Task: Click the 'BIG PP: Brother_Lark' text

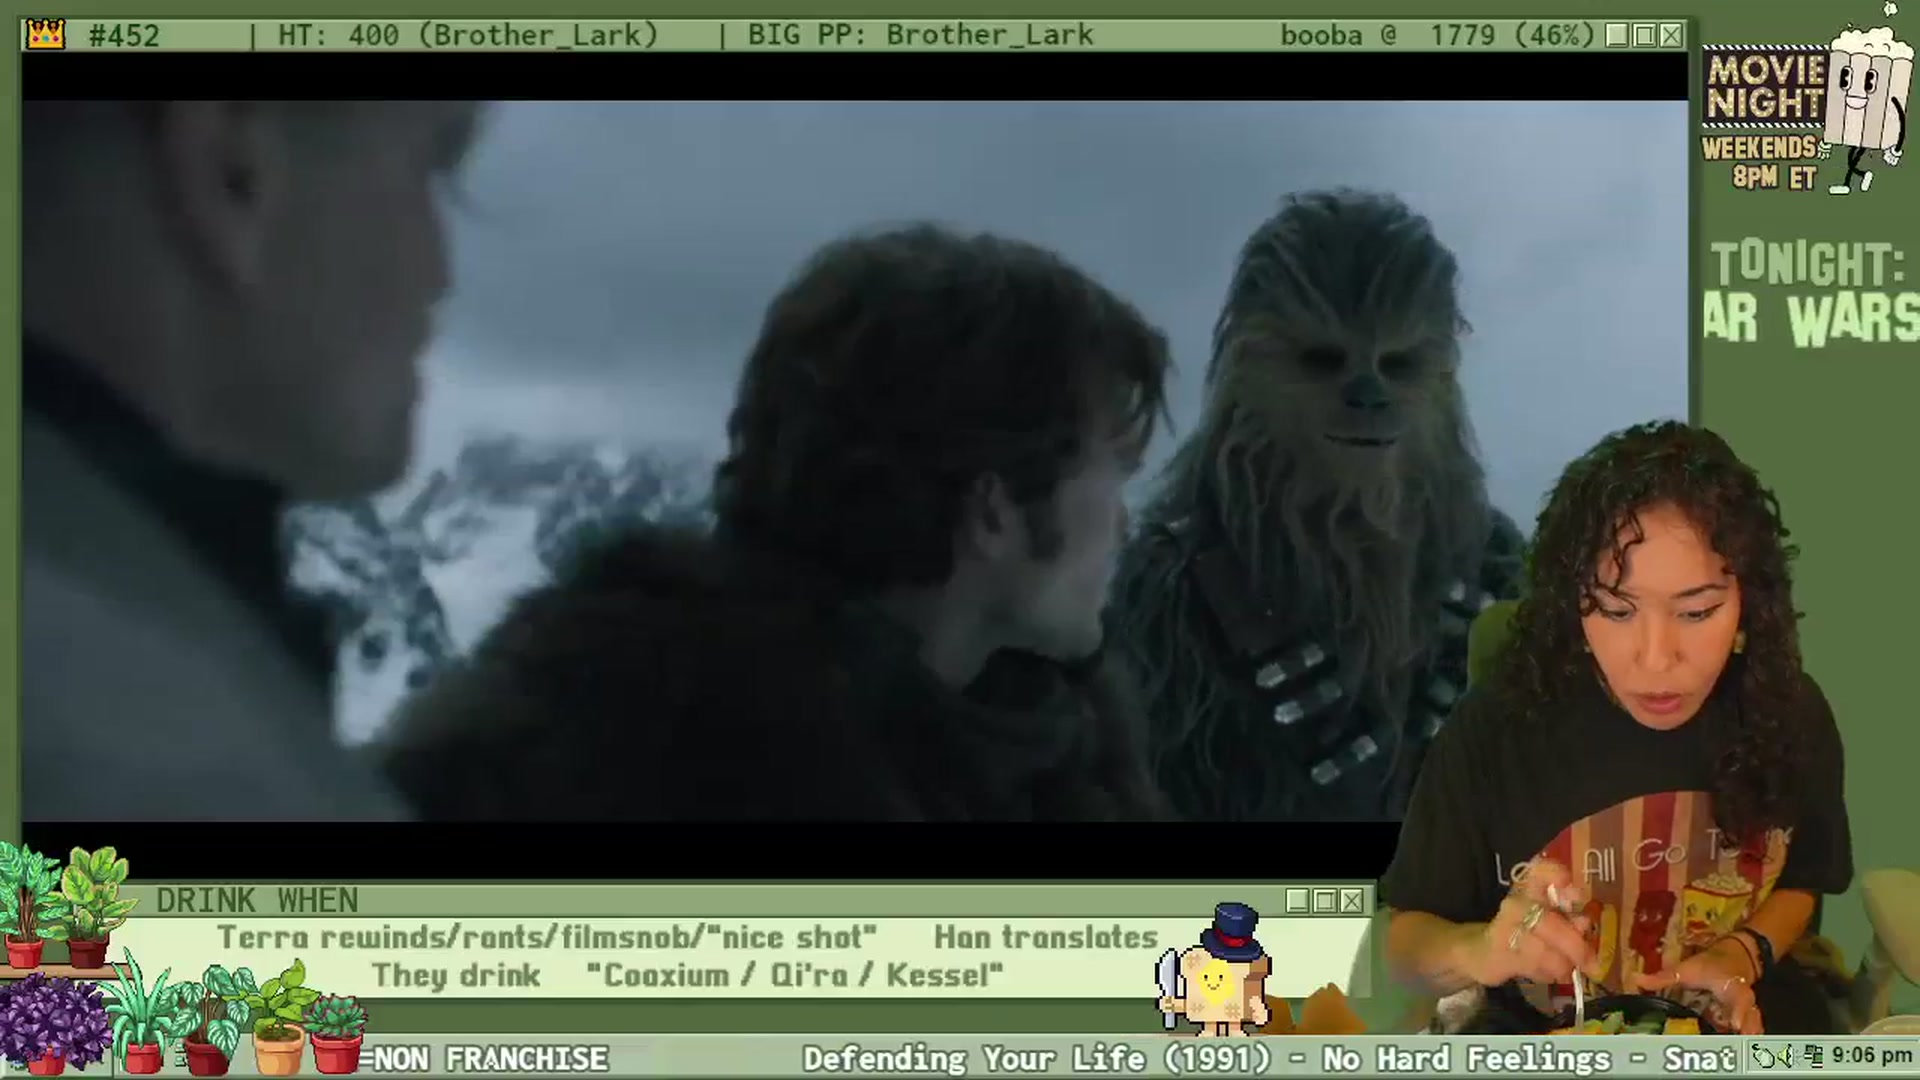Action: 920,36
